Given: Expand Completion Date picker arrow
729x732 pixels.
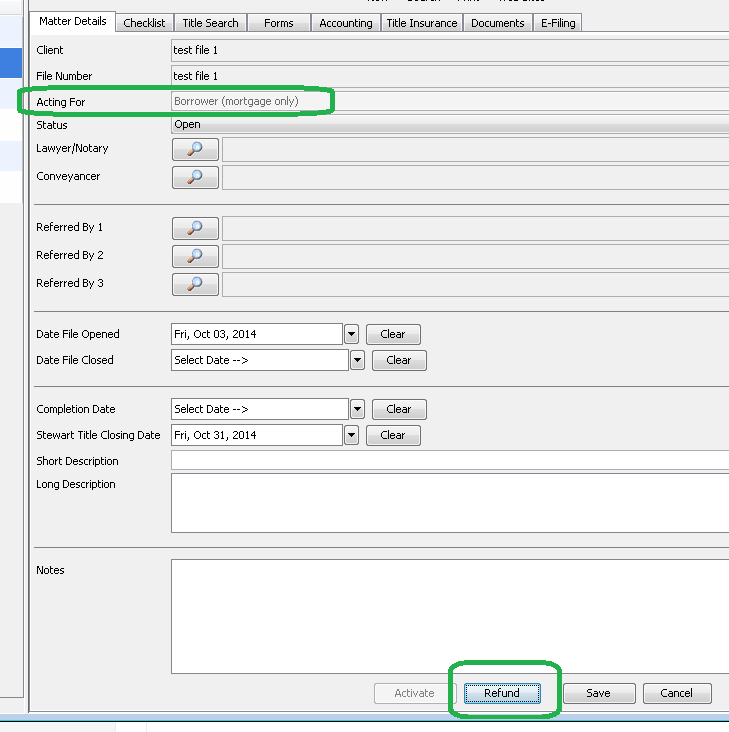Looking at the screenshot, I should tap(357, 409).
